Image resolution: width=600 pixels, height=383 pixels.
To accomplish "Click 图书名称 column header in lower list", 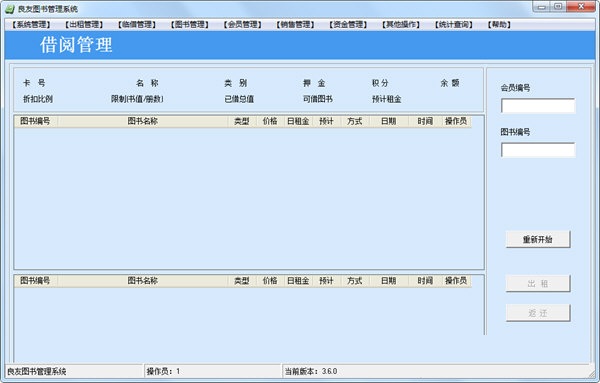I will click(x=142, y=281).
